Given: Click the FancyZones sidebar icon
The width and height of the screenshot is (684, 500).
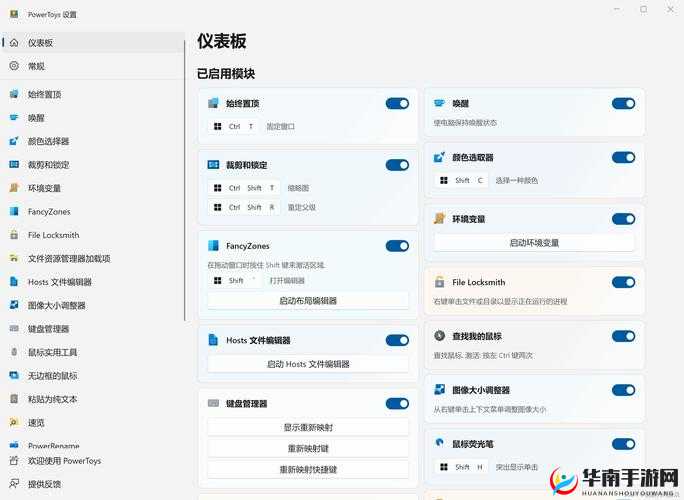Looking at the screenshot, I should pos(14,212).
